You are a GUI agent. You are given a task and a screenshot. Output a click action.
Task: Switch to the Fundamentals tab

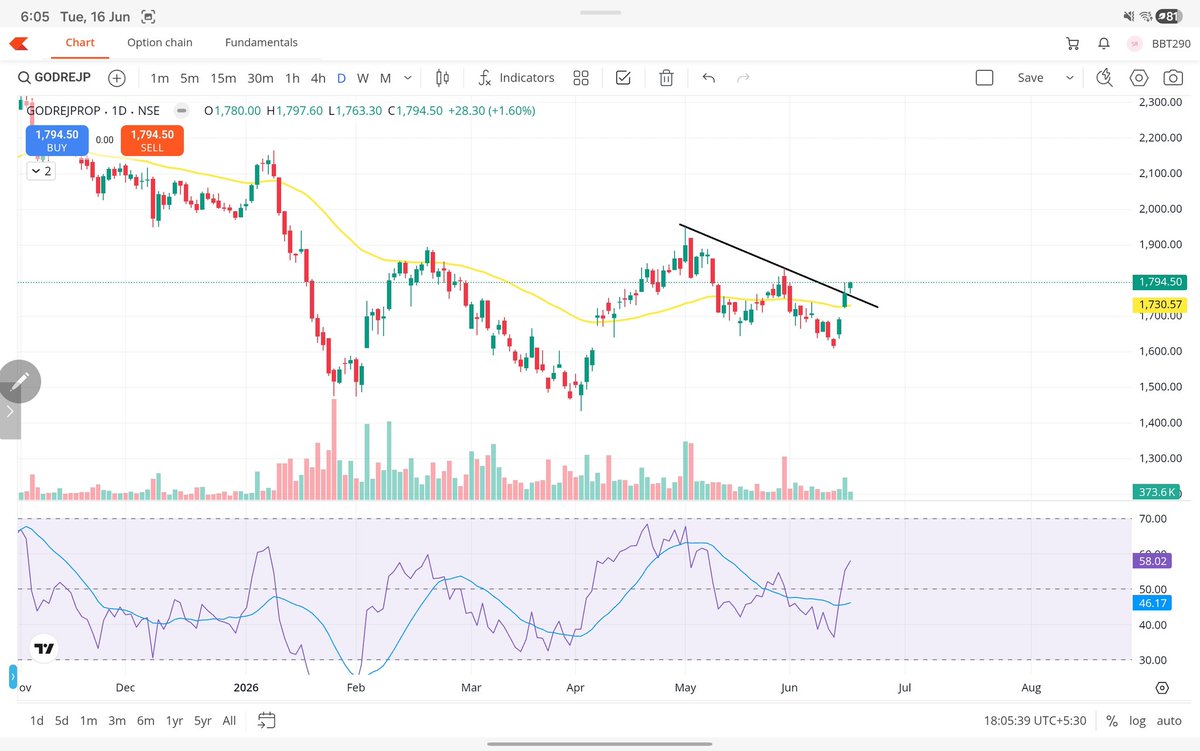point(261,43)
